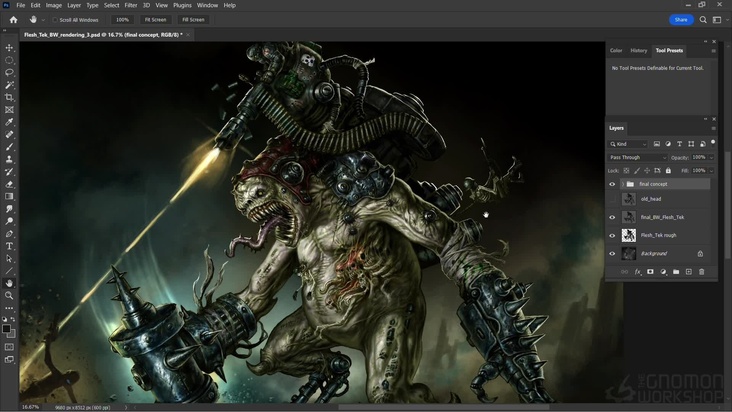Click the Fill Screen button
732x412 pixels.
(193, 20)
